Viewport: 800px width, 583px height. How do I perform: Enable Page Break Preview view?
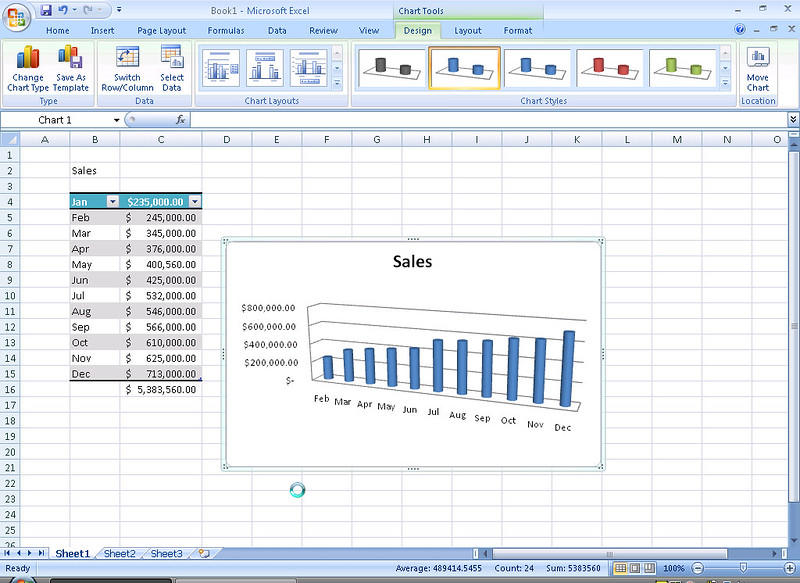point(651,568)
